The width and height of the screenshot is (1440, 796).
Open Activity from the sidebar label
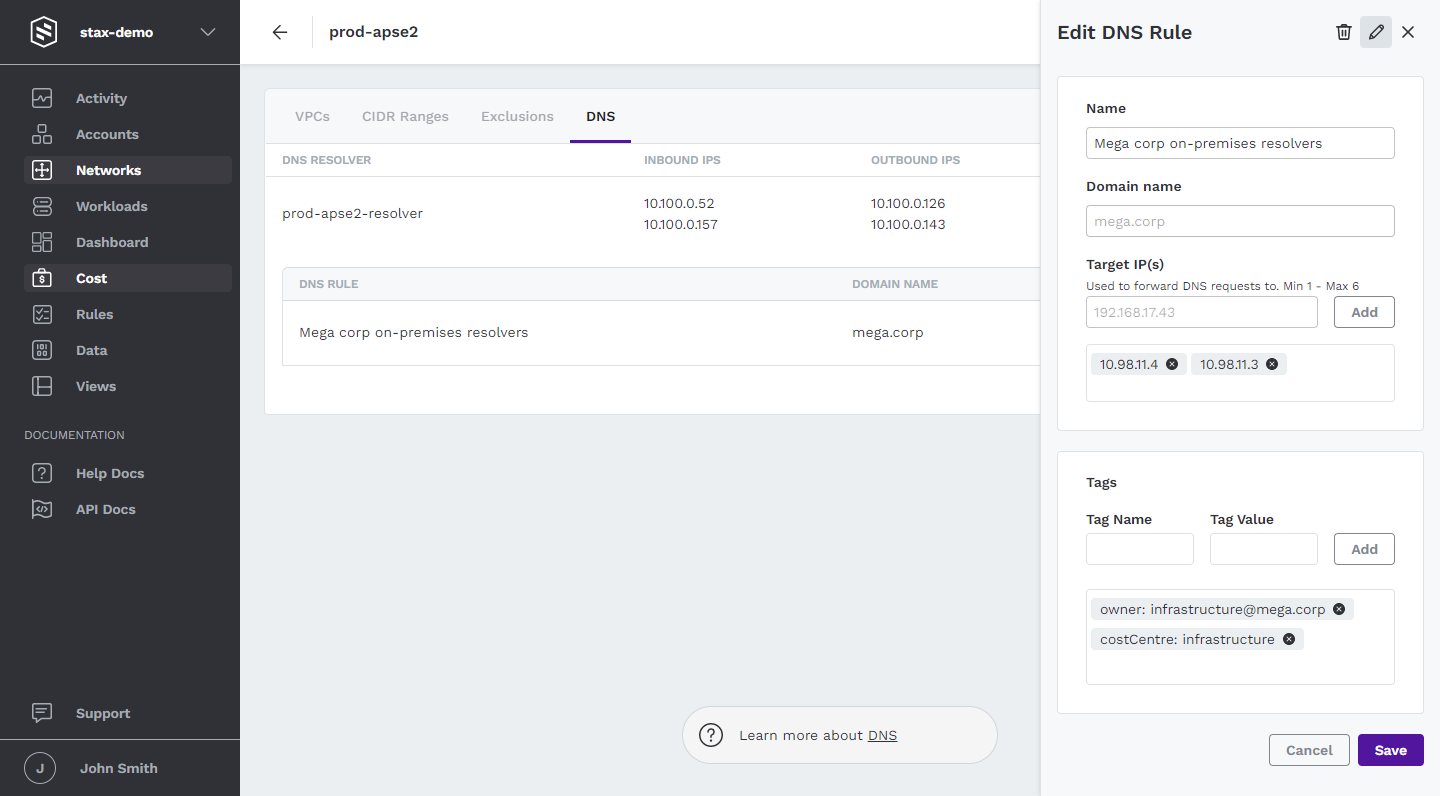[x=101, y=98]
